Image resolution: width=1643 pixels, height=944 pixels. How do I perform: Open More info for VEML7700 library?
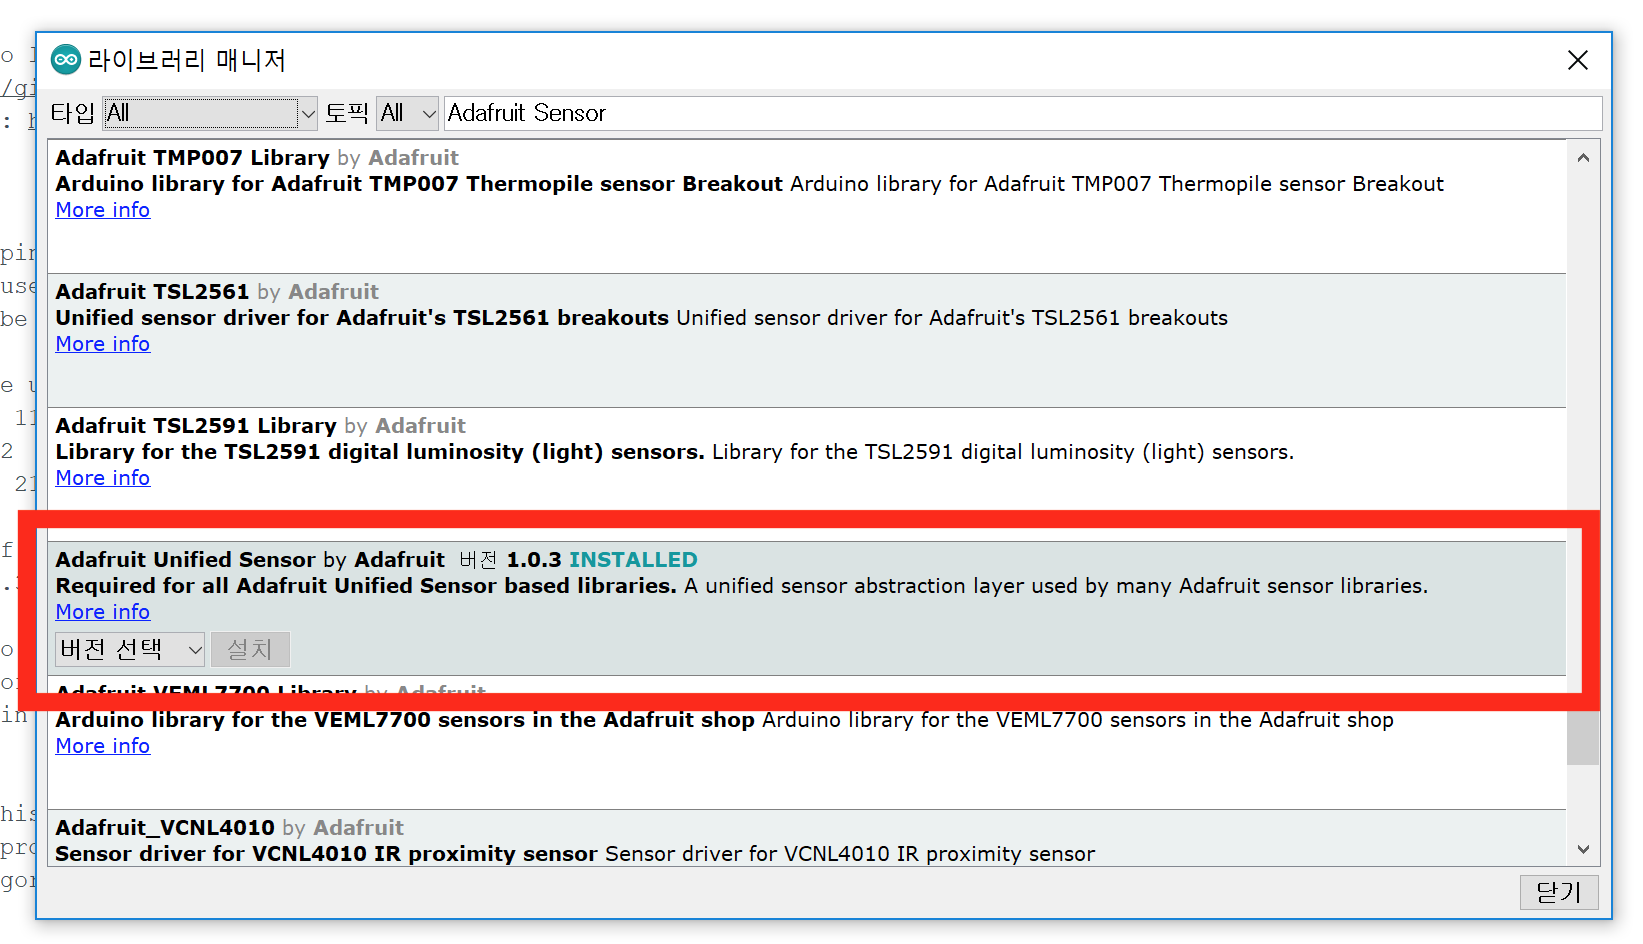pos(103,746)
